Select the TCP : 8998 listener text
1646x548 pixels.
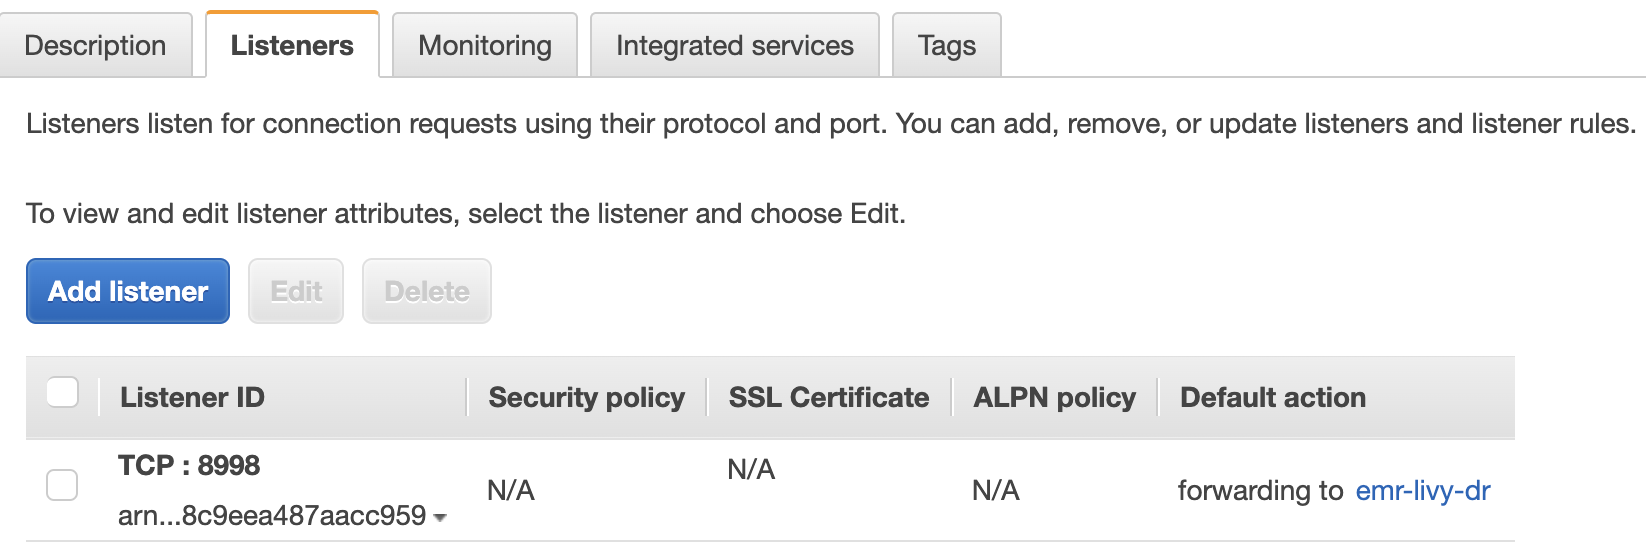189,465
